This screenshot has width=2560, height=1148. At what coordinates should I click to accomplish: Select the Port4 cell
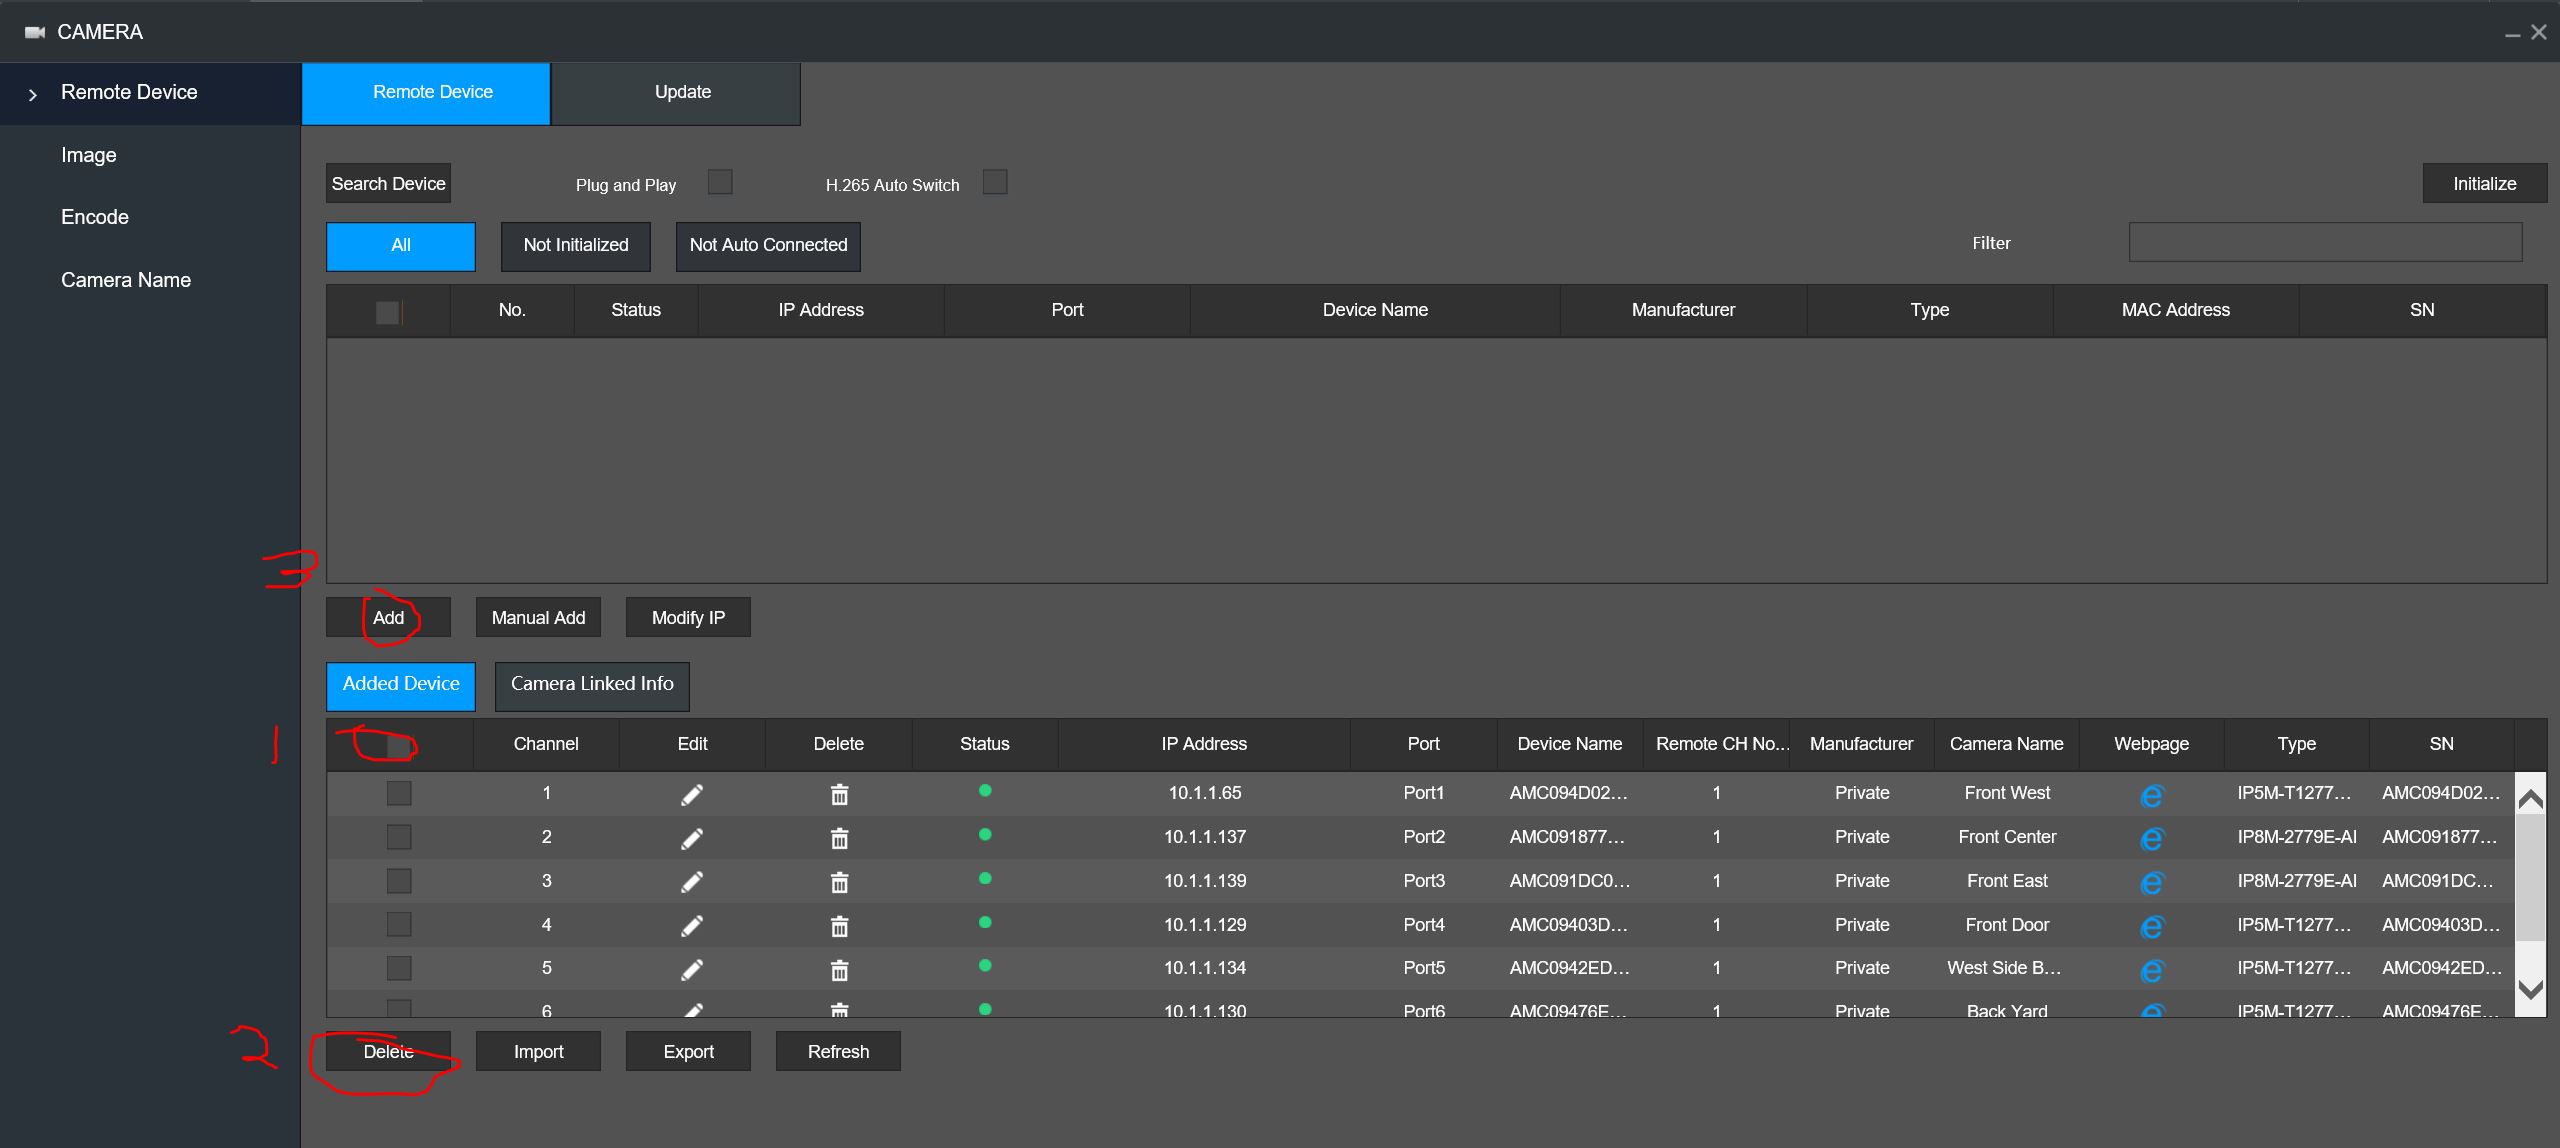click(1424, 925)
